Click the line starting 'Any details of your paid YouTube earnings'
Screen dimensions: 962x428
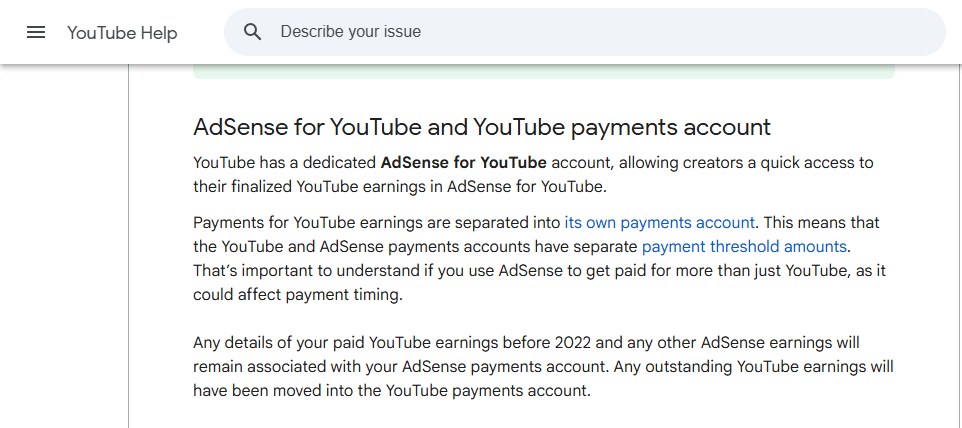tap(526, 343)
